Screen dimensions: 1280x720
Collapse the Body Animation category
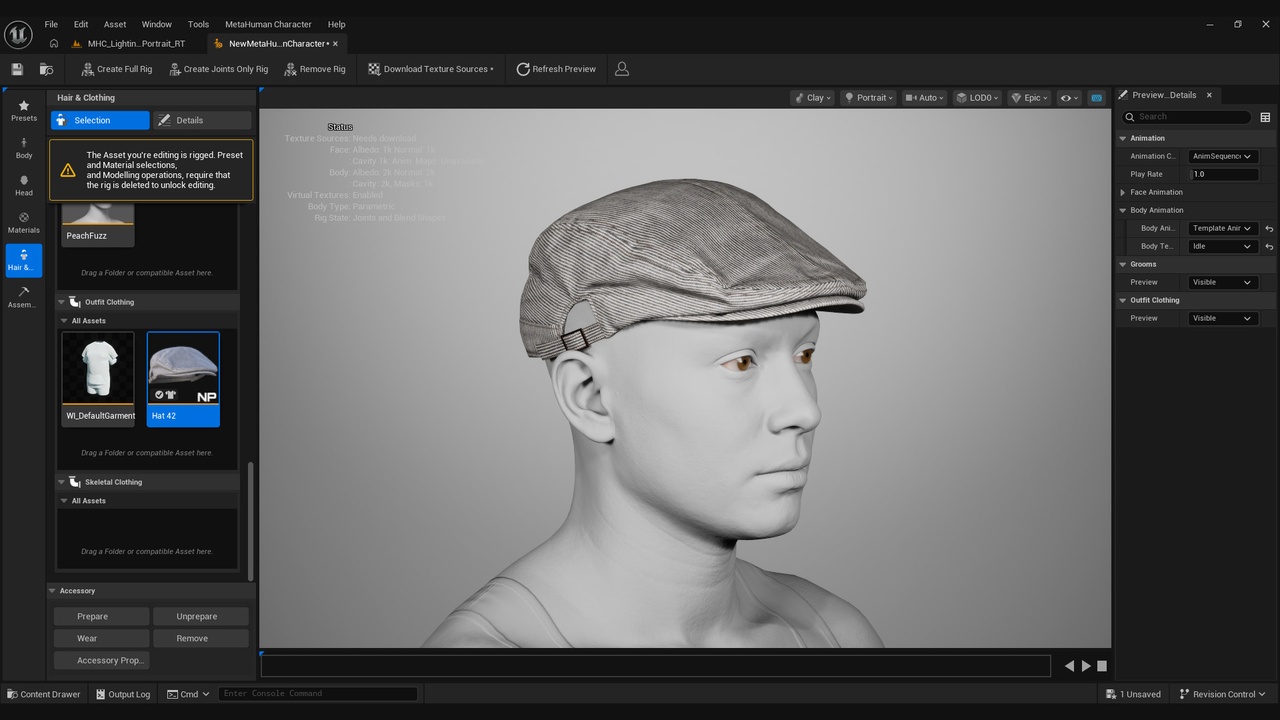pos(1123,210)
